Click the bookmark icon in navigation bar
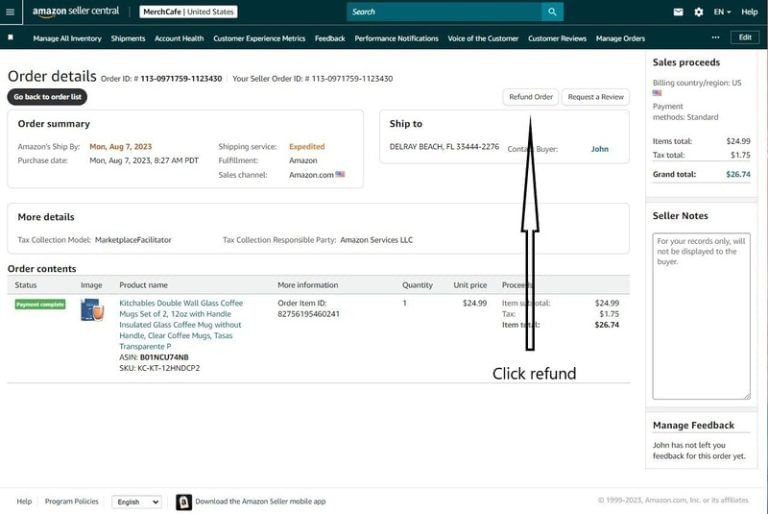 tap(10, 38)
